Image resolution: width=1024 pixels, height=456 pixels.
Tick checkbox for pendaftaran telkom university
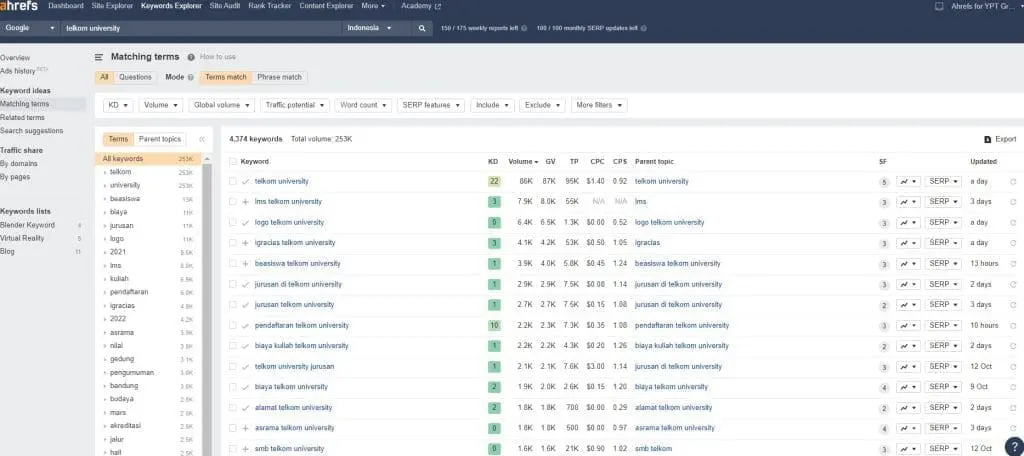click(232, 325)
